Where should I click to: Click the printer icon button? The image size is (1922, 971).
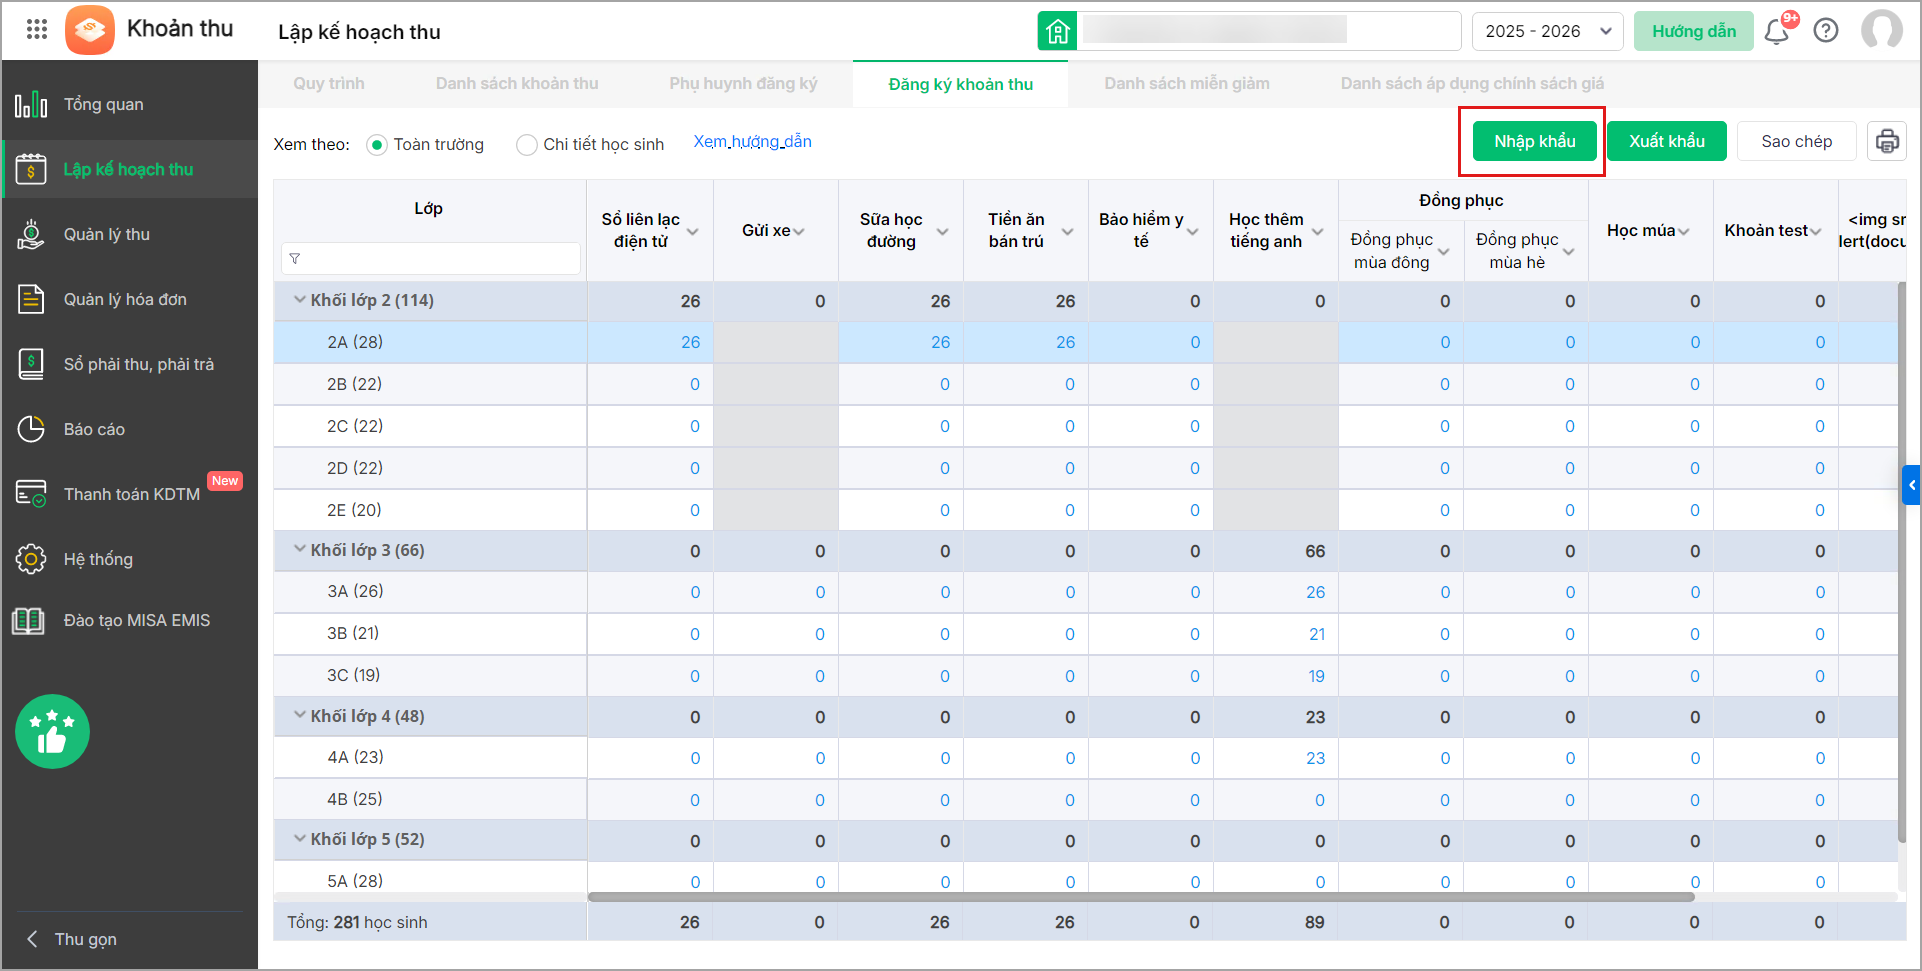point(1886,141)
